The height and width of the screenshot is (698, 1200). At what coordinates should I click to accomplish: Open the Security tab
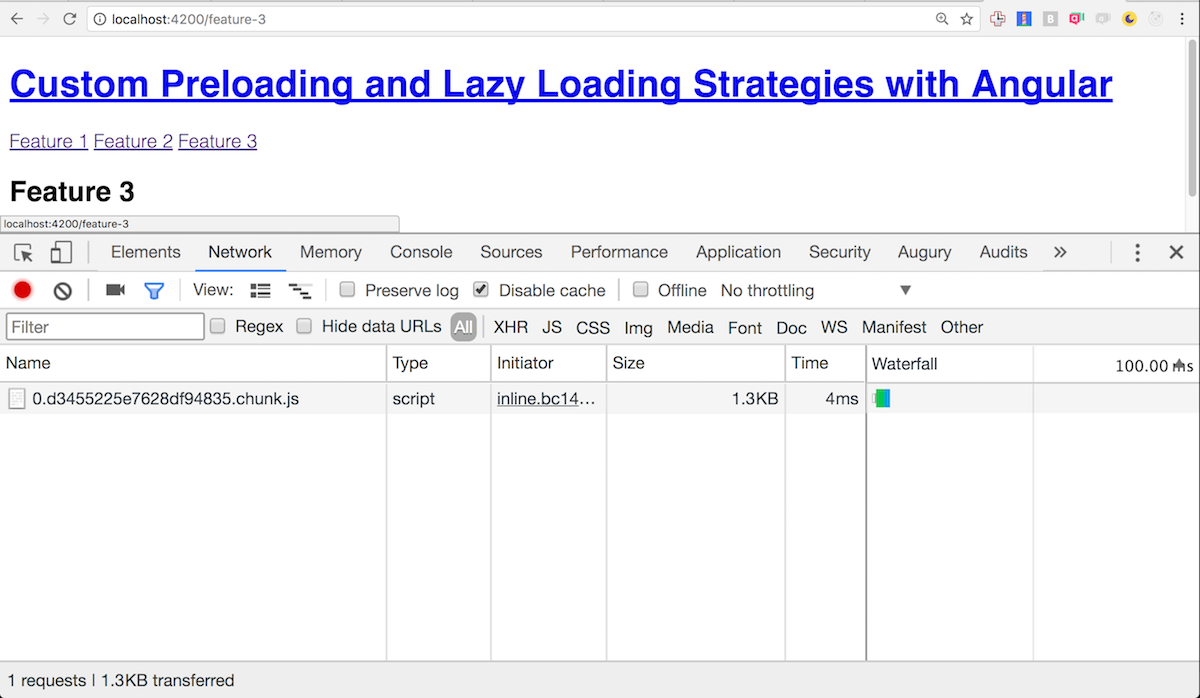click(x=840, y=252)
